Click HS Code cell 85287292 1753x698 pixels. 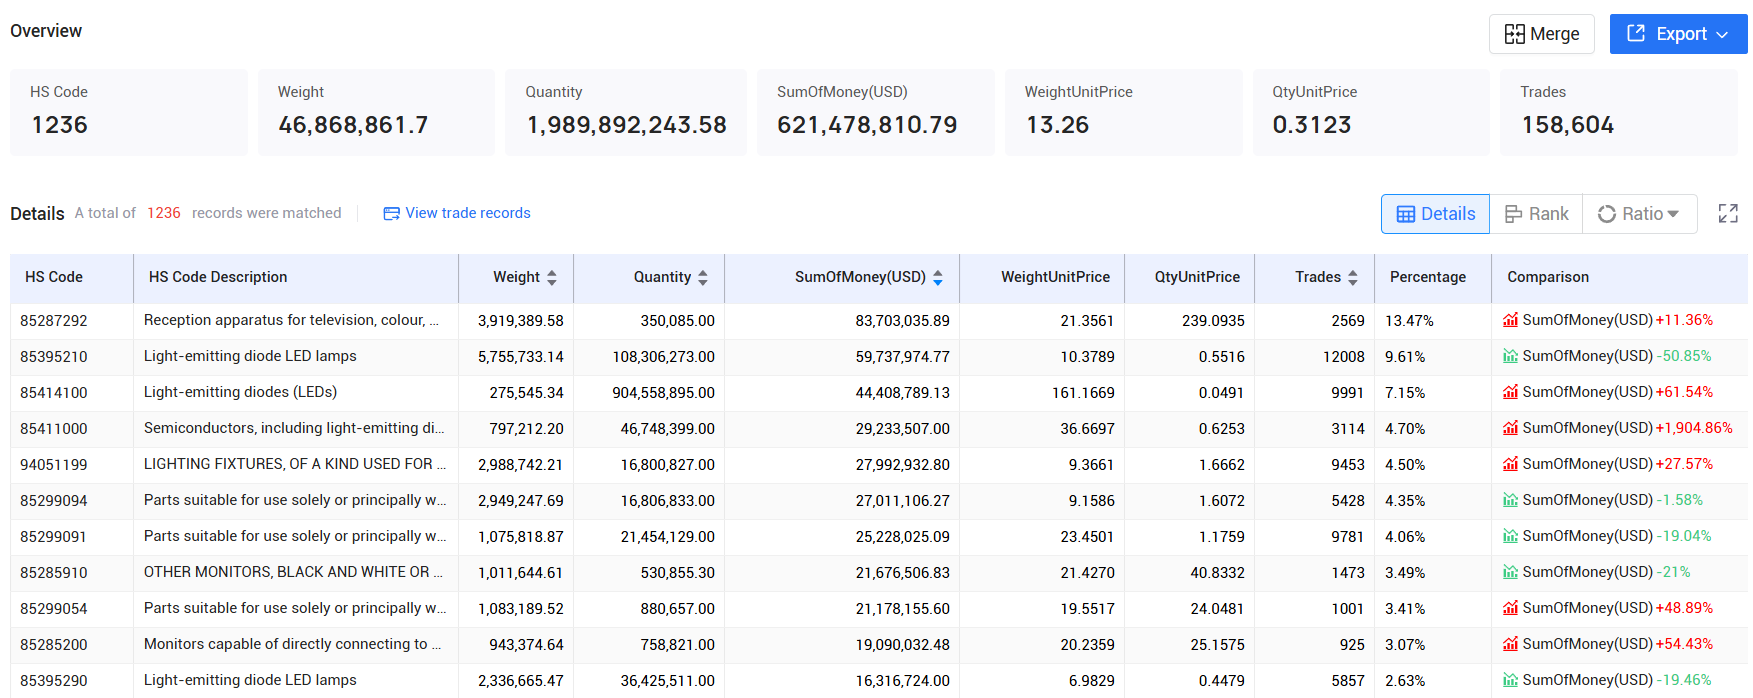pos(54,321)
